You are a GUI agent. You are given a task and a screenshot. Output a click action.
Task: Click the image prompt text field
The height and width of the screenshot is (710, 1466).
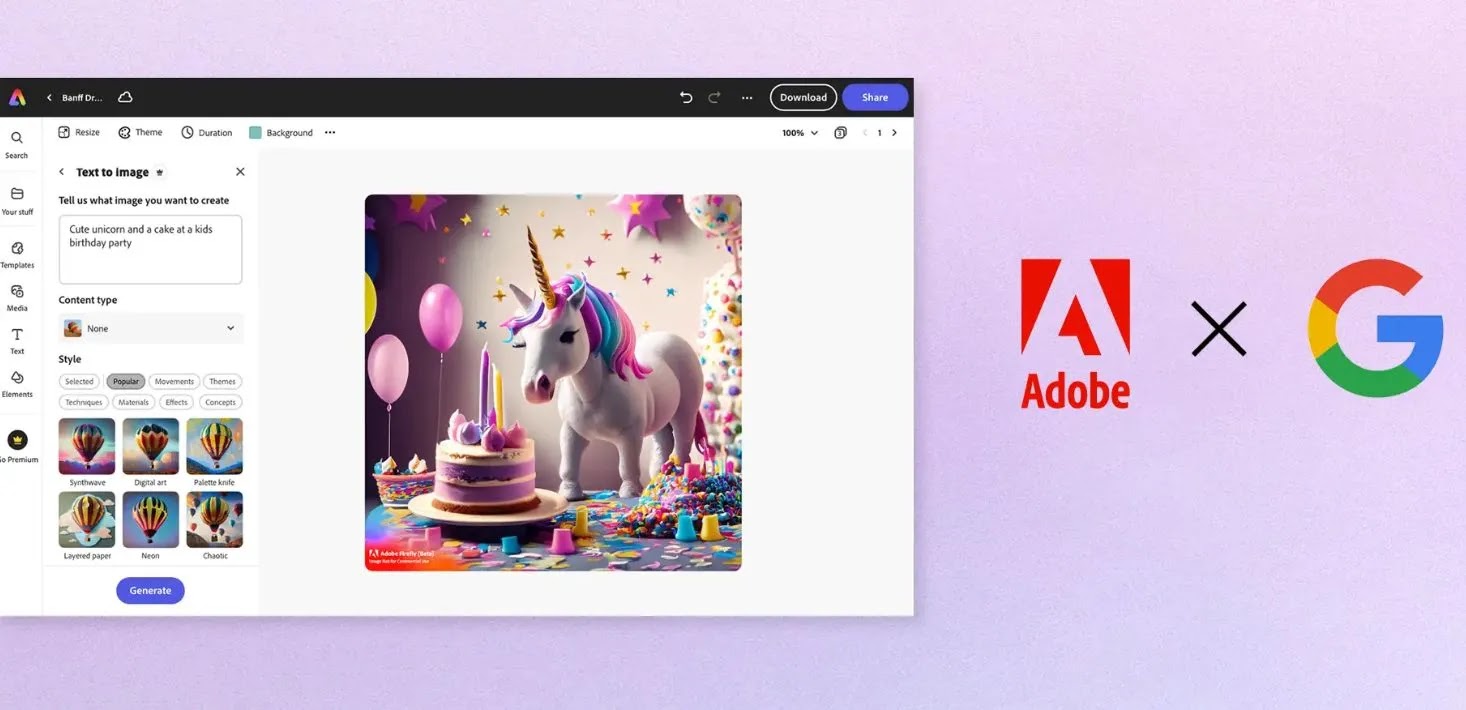pos(150,249)
